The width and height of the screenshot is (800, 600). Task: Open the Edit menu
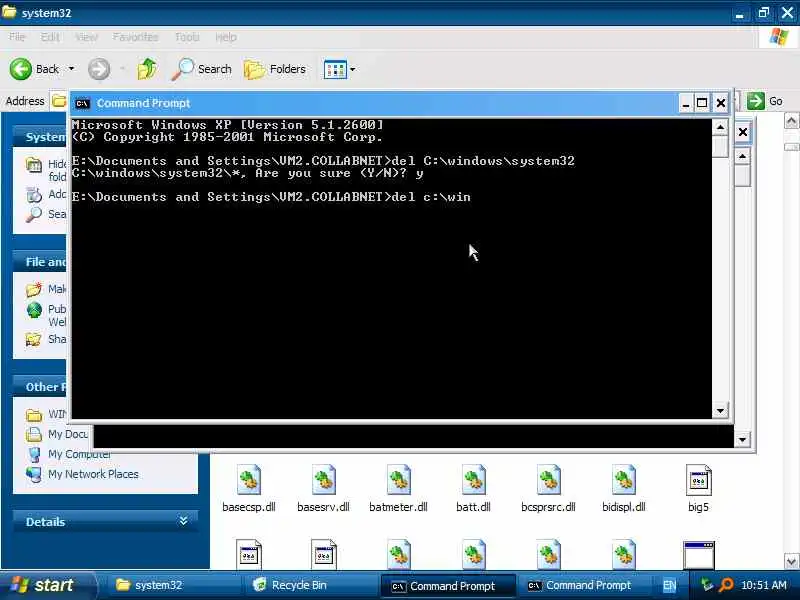[50, 37]
